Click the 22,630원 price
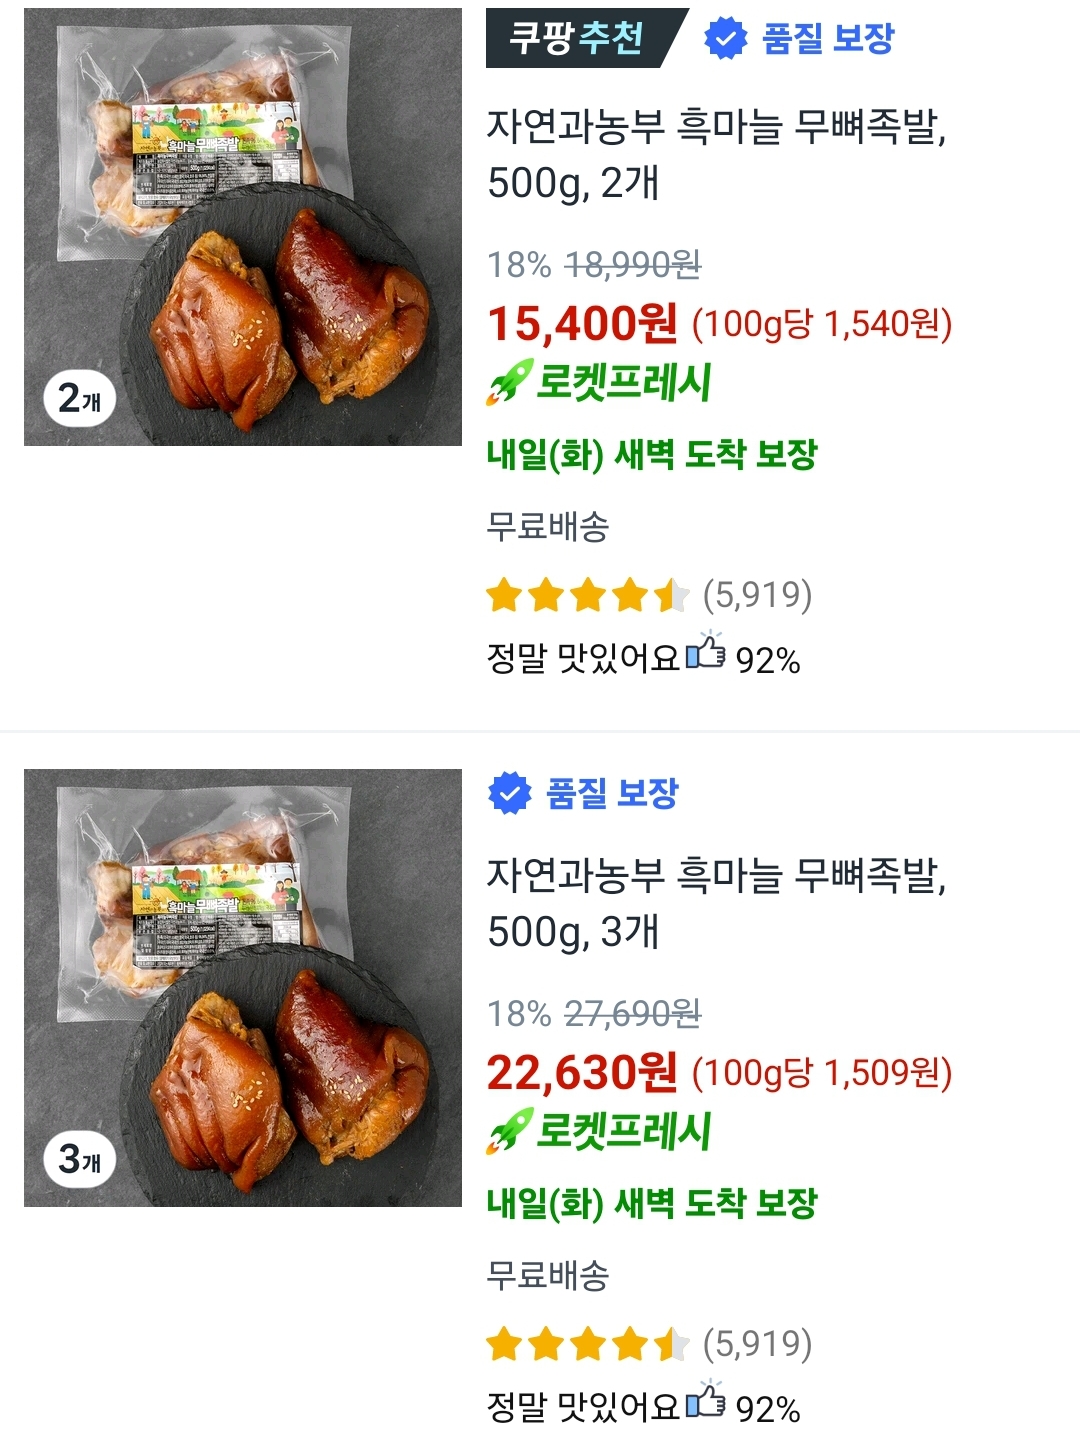The height and width of the screenshot is (1437, 1080). [x=582, y=1073]
